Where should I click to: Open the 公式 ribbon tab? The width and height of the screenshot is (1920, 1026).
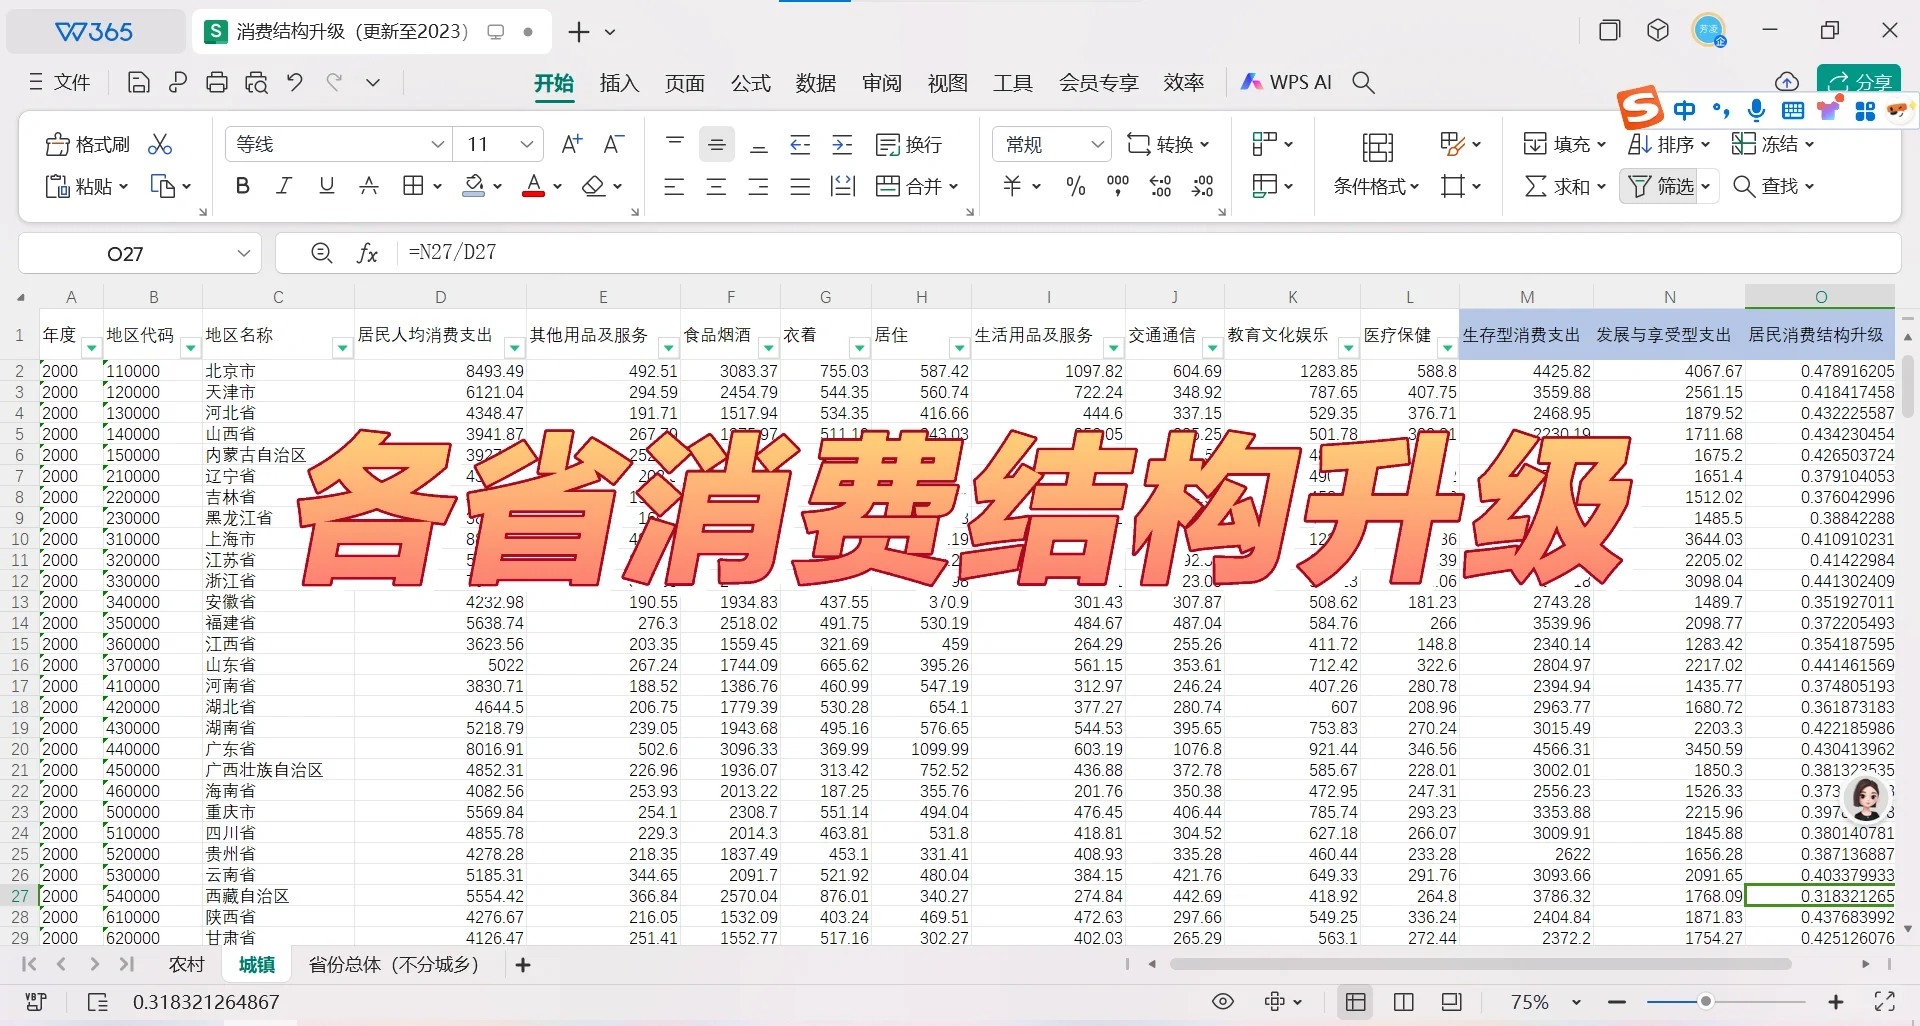coord(750,83)
